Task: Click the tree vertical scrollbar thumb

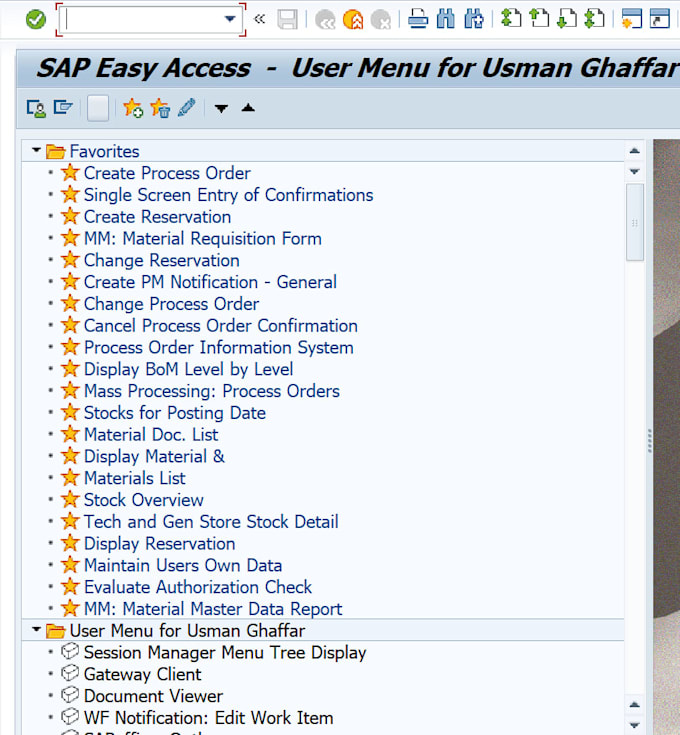Action: (x=635, y=222)
